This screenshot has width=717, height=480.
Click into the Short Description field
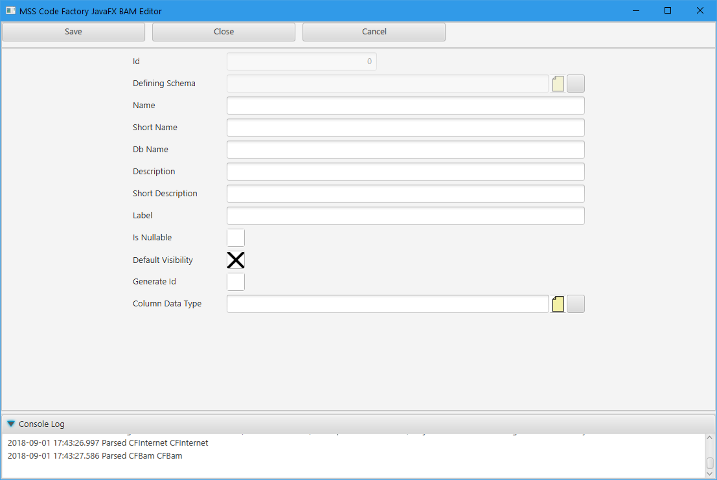(x=405, y=194)
